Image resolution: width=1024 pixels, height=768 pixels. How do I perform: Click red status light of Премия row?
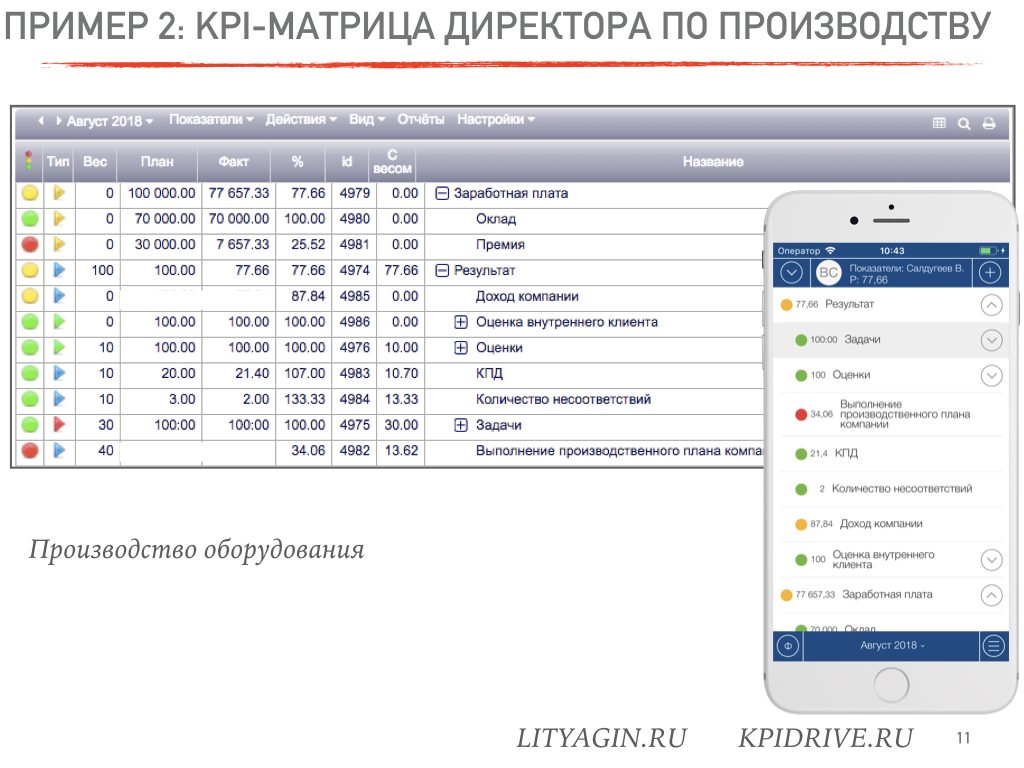point(30,244)
